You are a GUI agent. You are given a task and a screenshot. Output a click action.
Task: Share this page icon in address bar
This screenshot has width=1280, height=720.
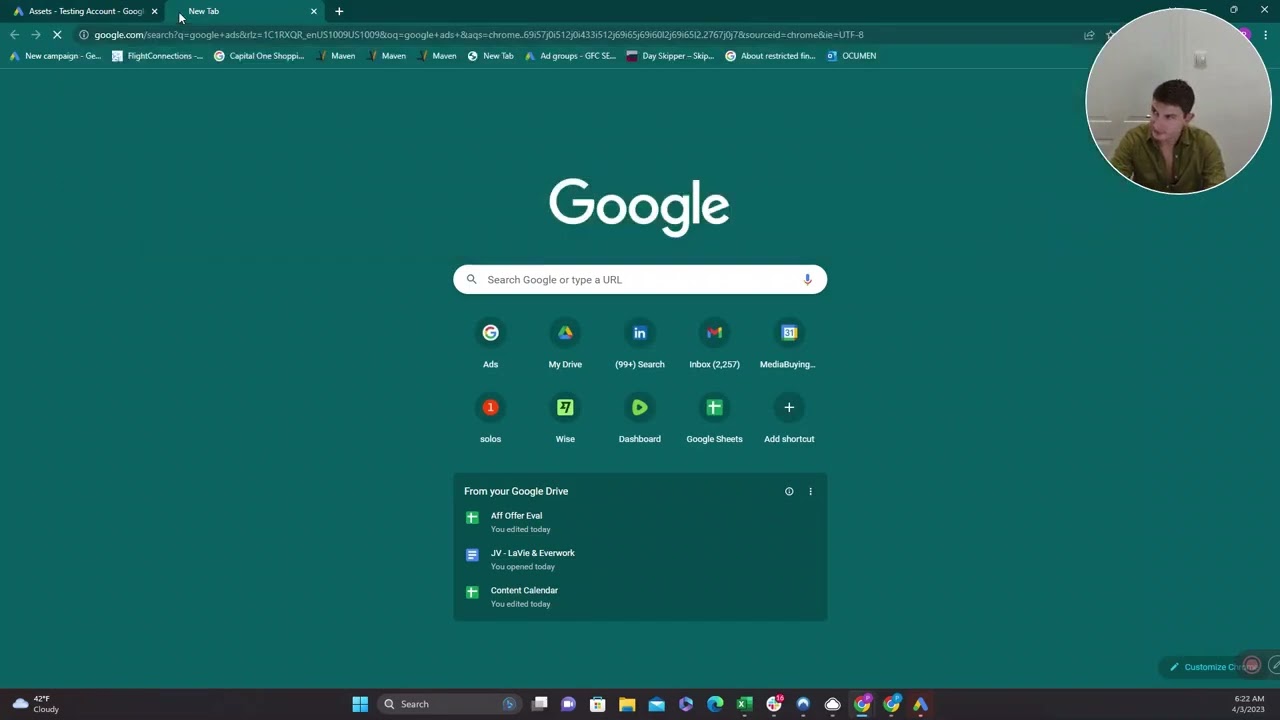(x=1089, y=35)
